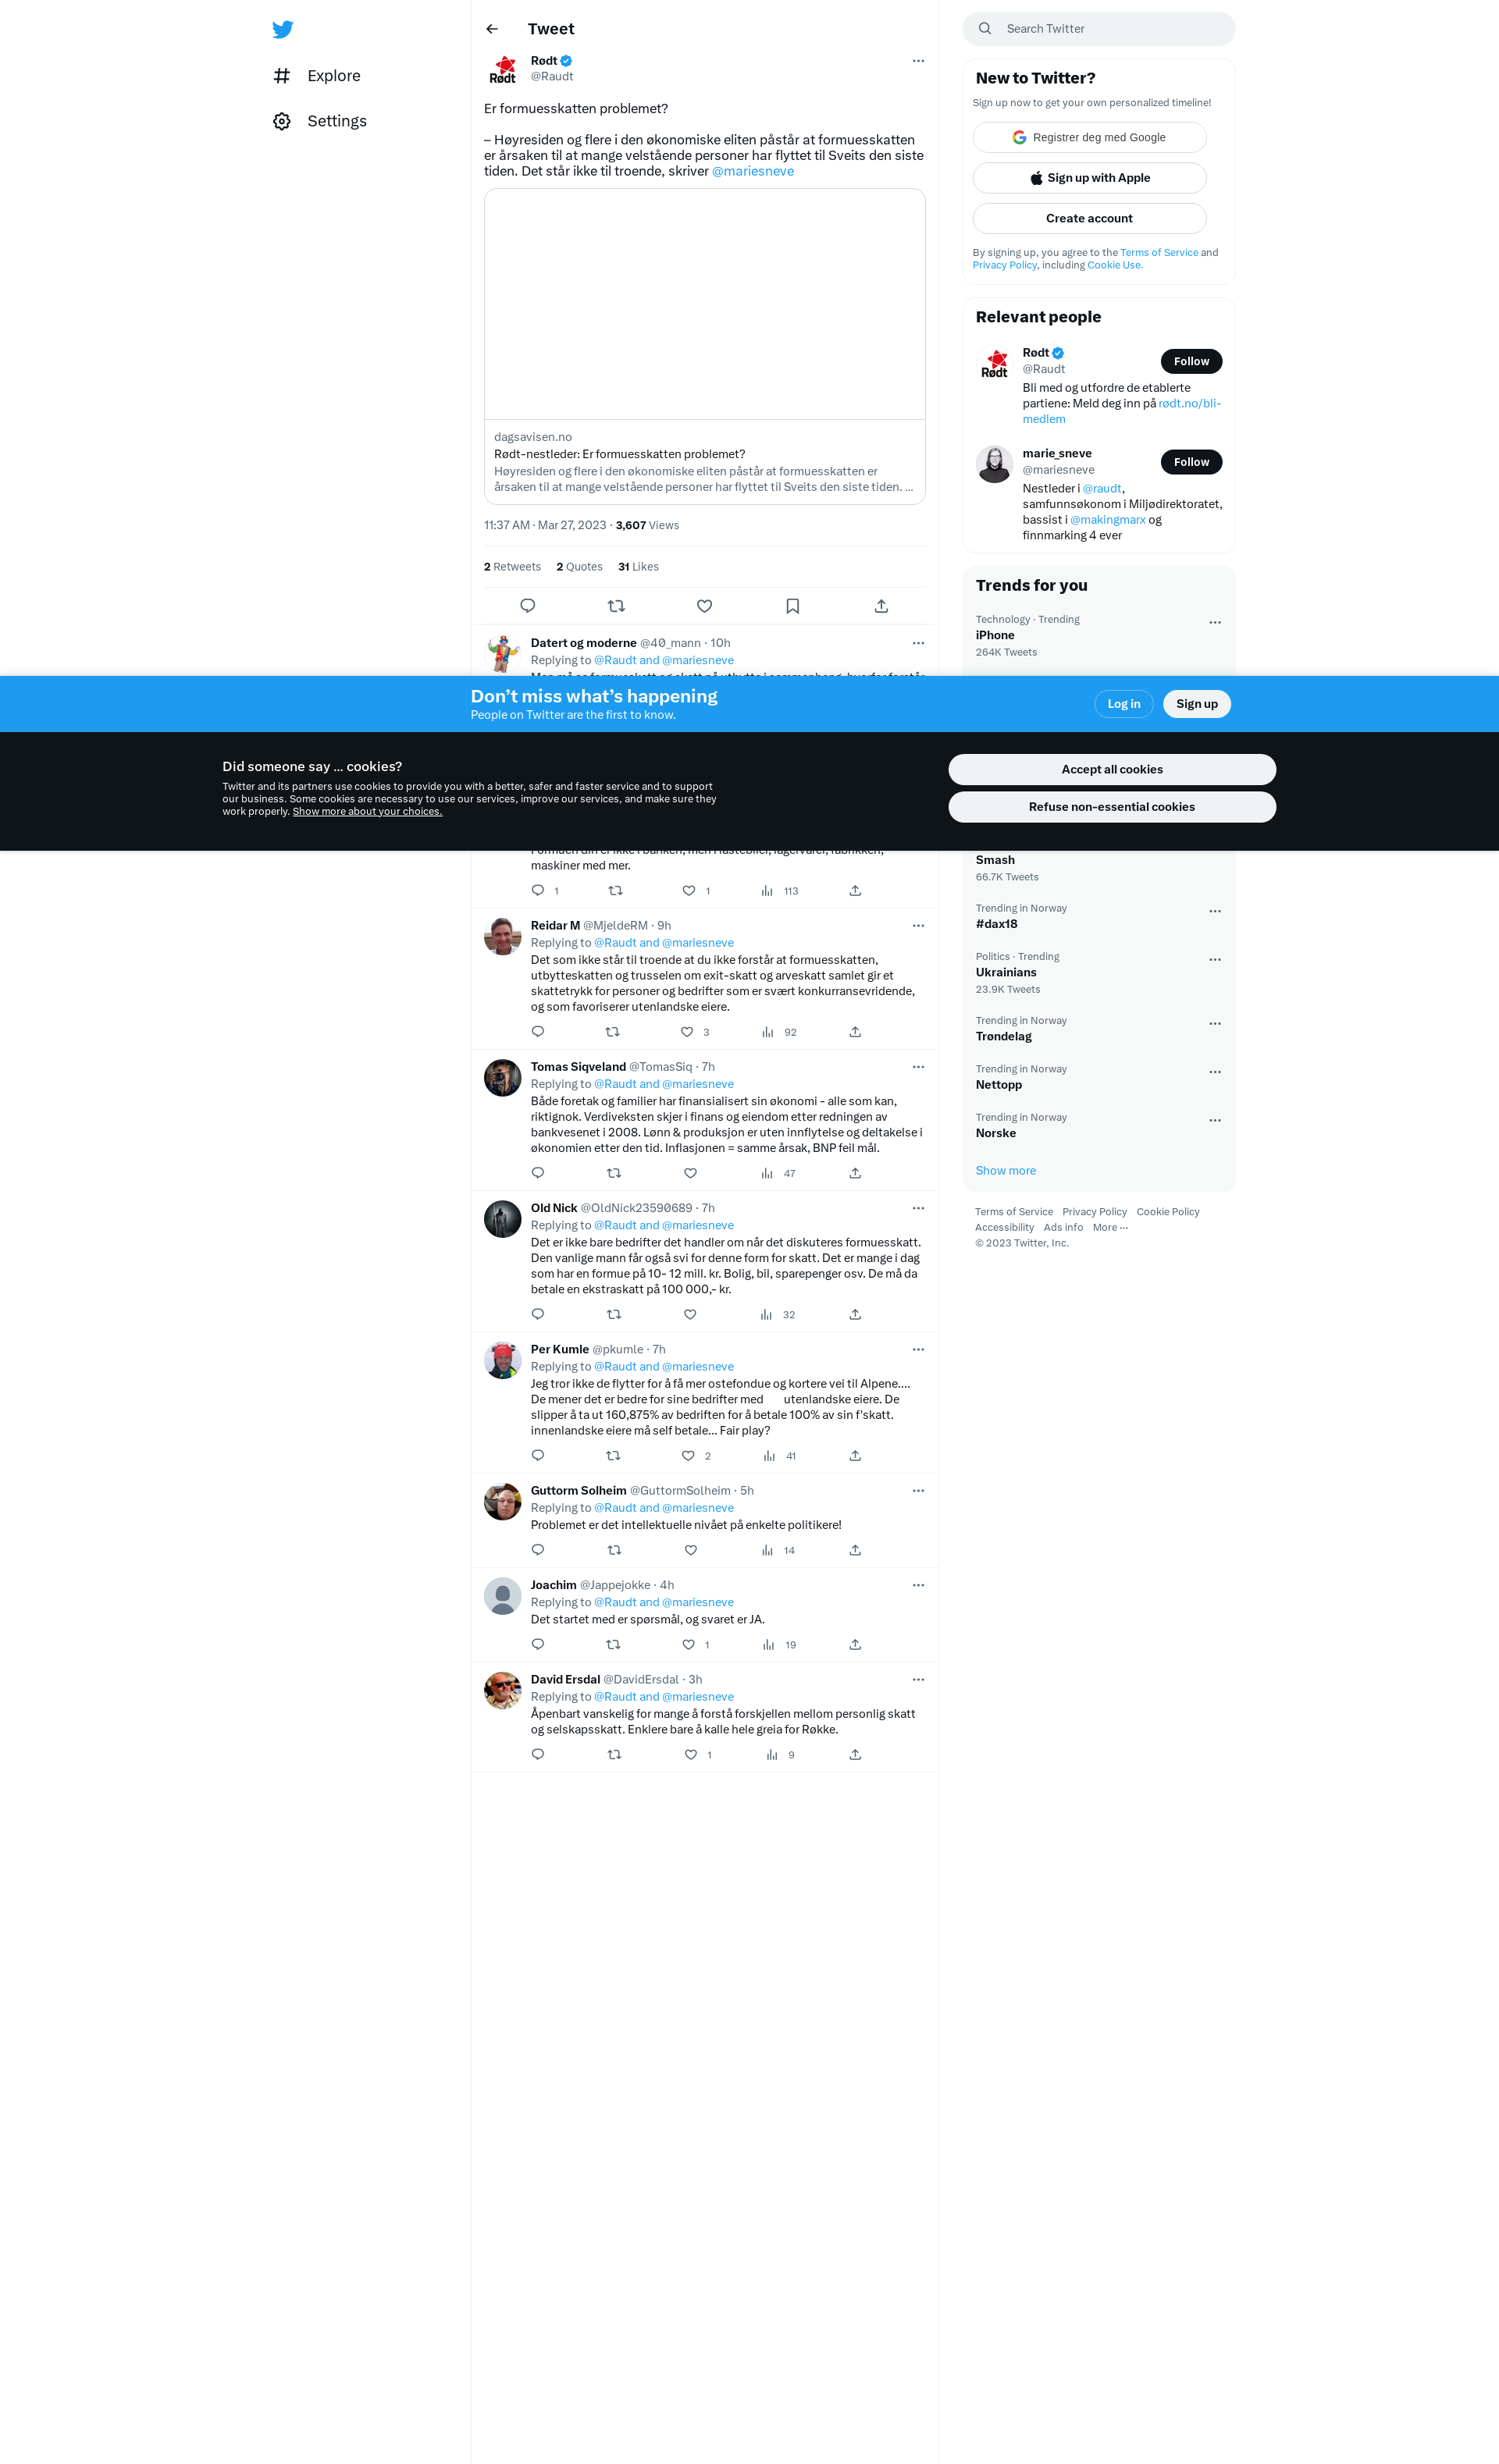Open more options on Reidar M's reply
Screen dimensions: 1499x2464
(x=918, y=925)
